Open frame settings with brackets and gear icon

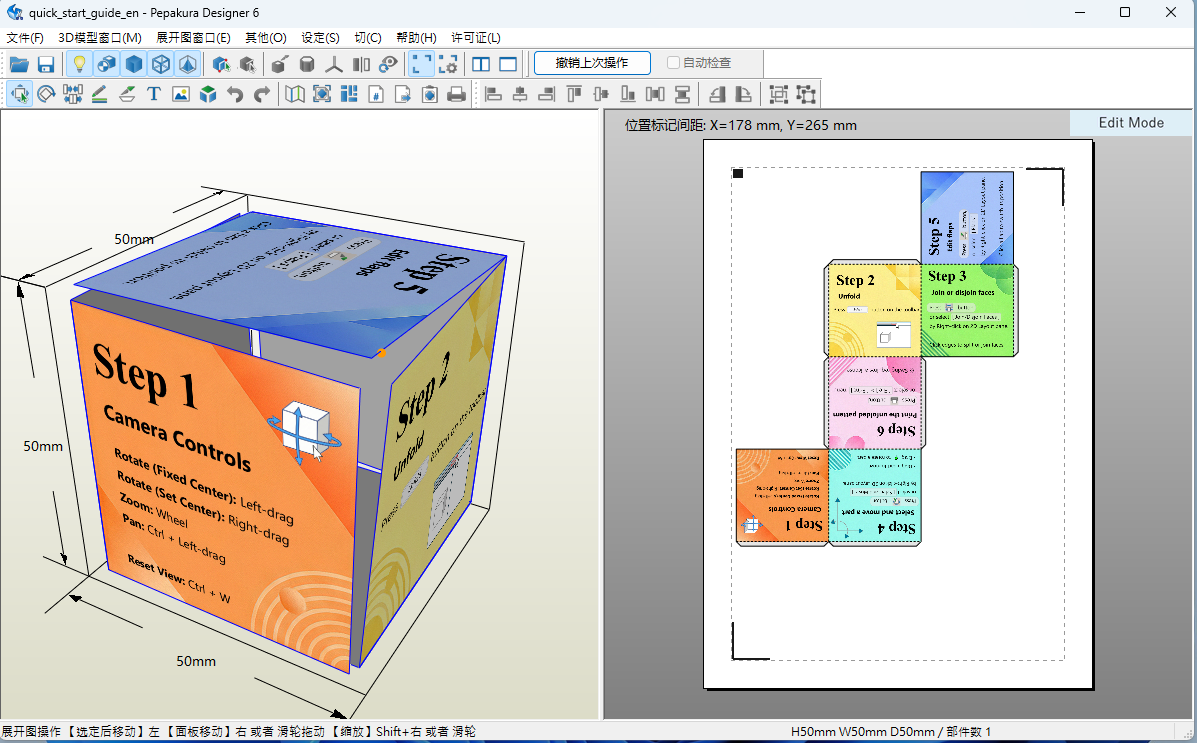coord(448,64)
